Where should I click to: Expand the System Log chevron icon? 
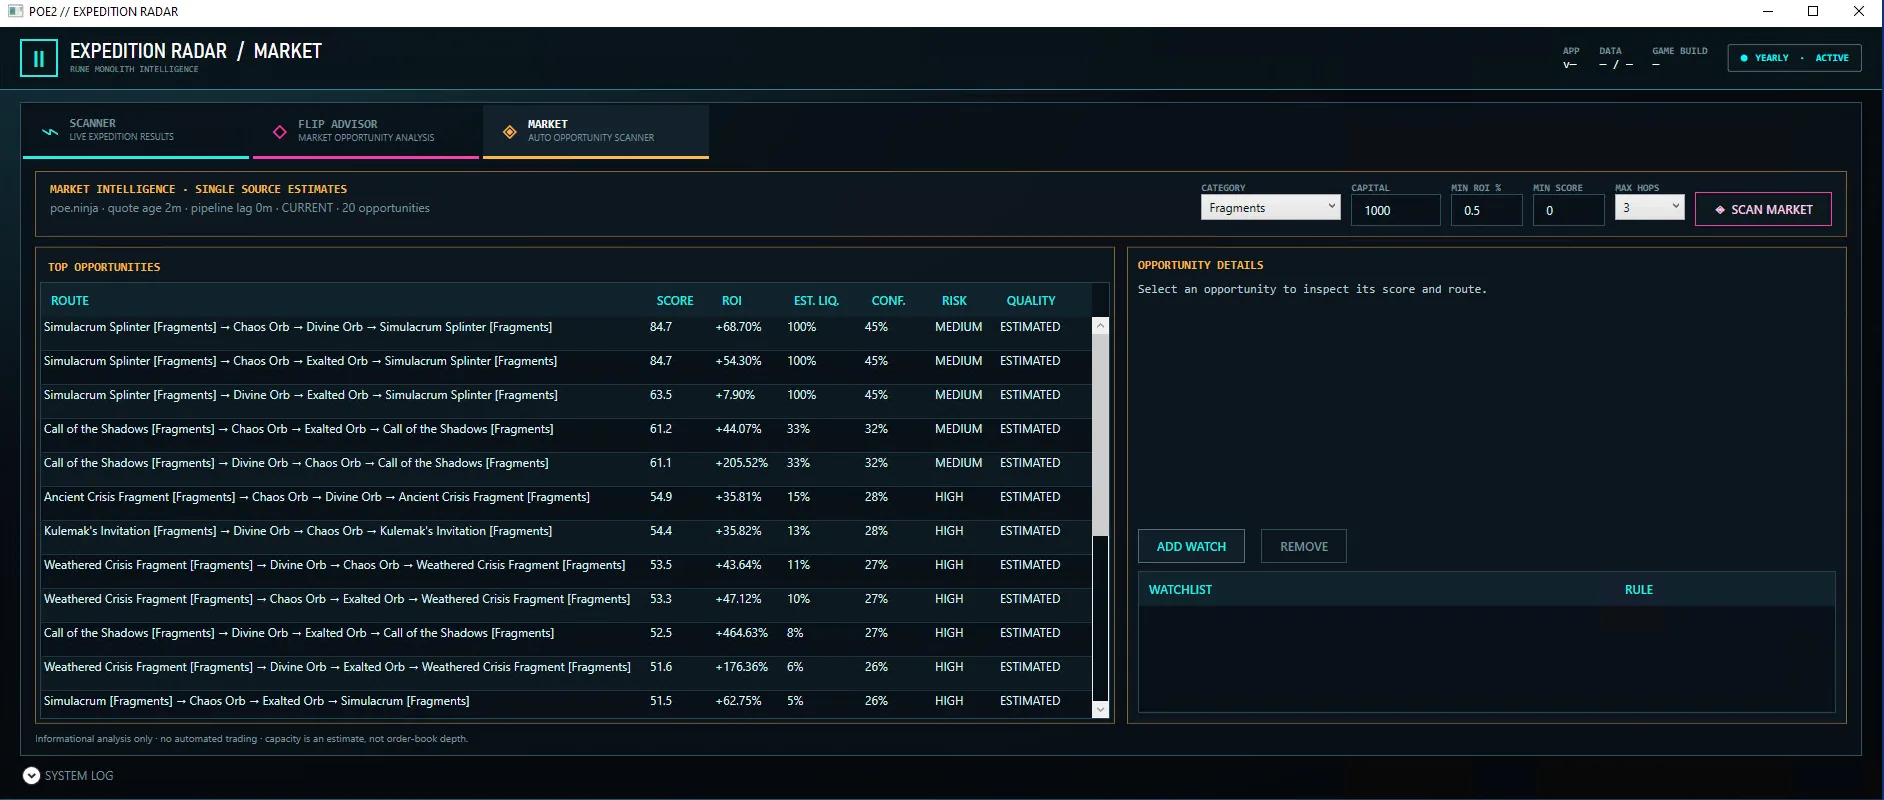point(31,775)
